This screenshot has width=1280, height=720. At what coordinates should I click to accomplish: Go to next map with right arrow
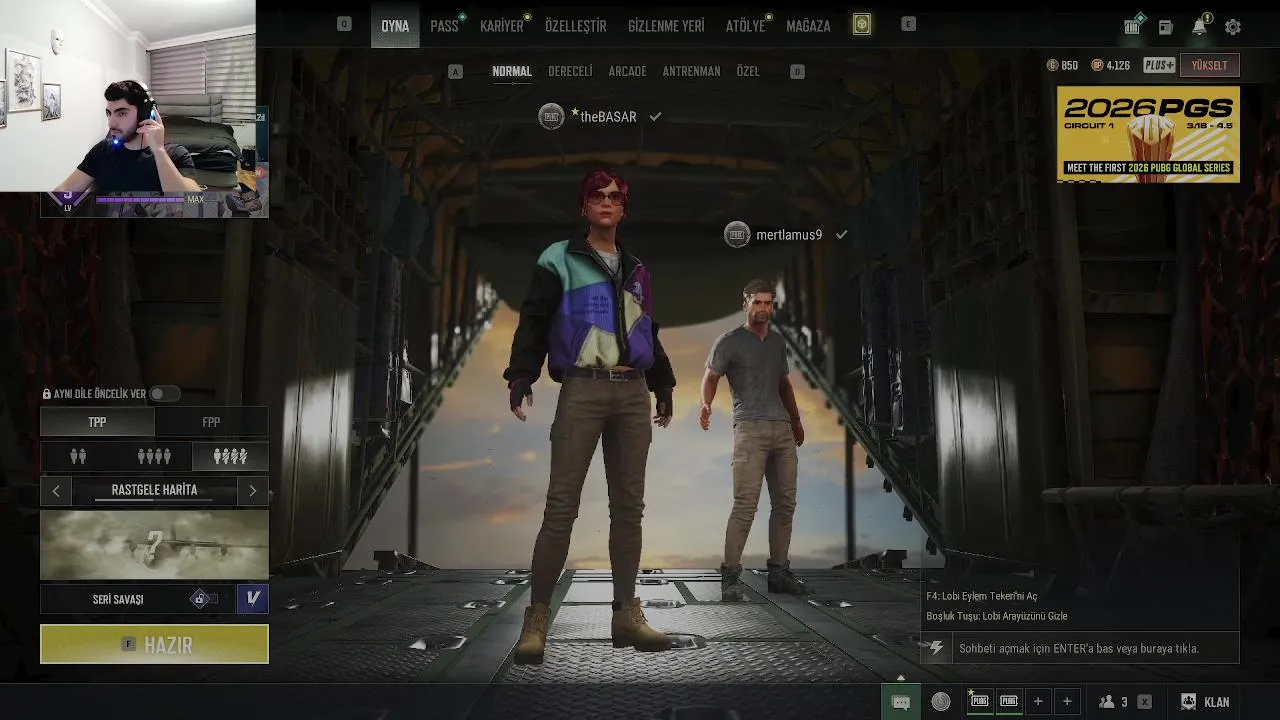tap(252, 490)
